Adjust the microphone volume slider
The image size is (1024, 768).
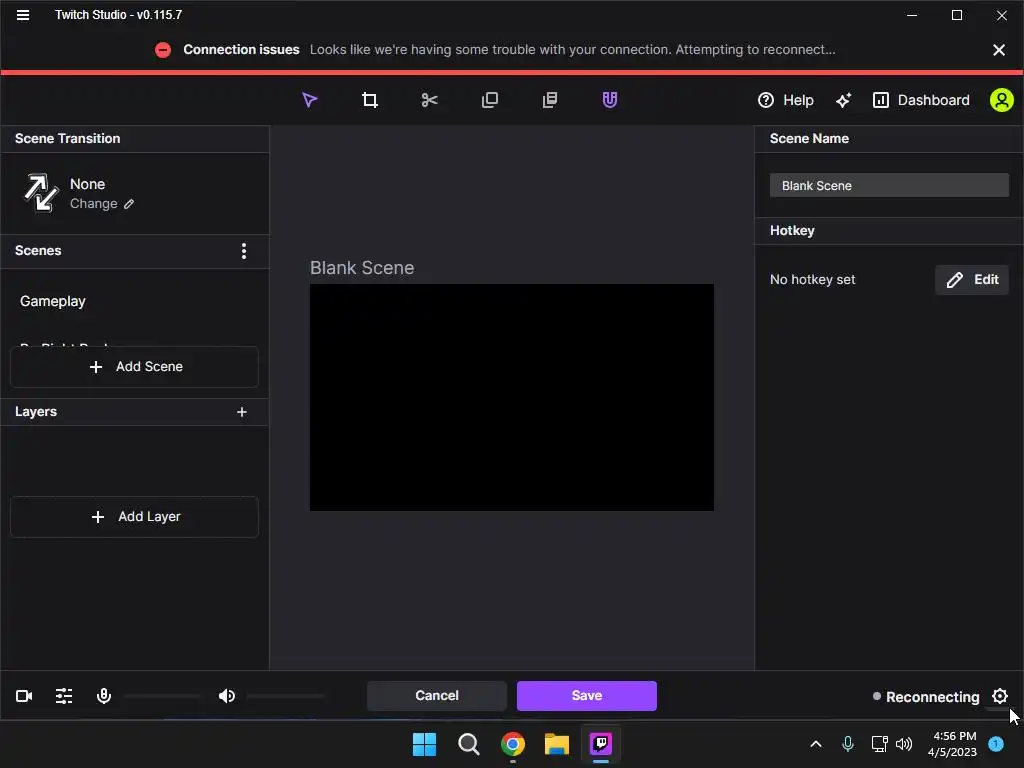pos(162,696)
